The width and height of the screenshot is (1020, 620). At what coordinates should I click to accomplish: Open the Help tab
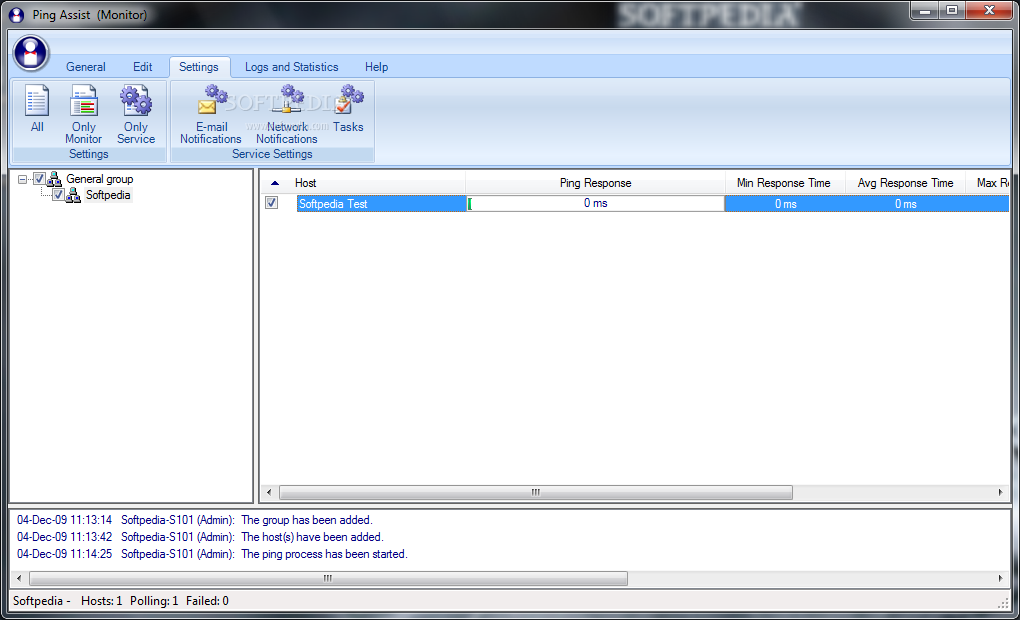pos(377,67)
